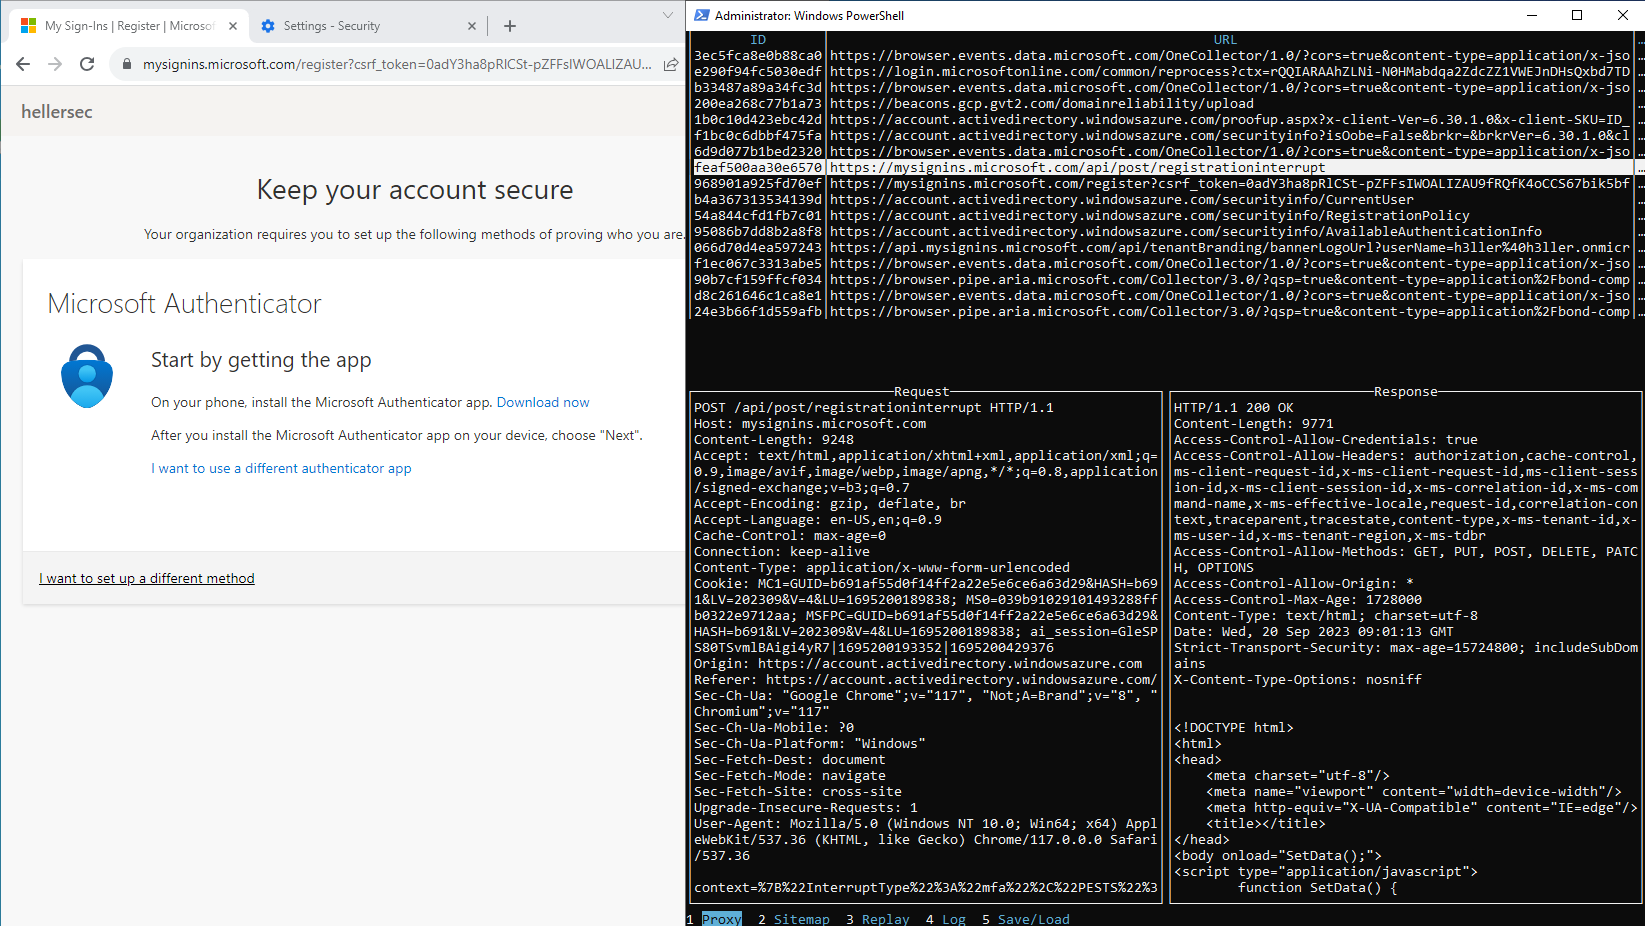
Task: Select request row 24e3b66f1d559afb
Action: coord(1164,312)
